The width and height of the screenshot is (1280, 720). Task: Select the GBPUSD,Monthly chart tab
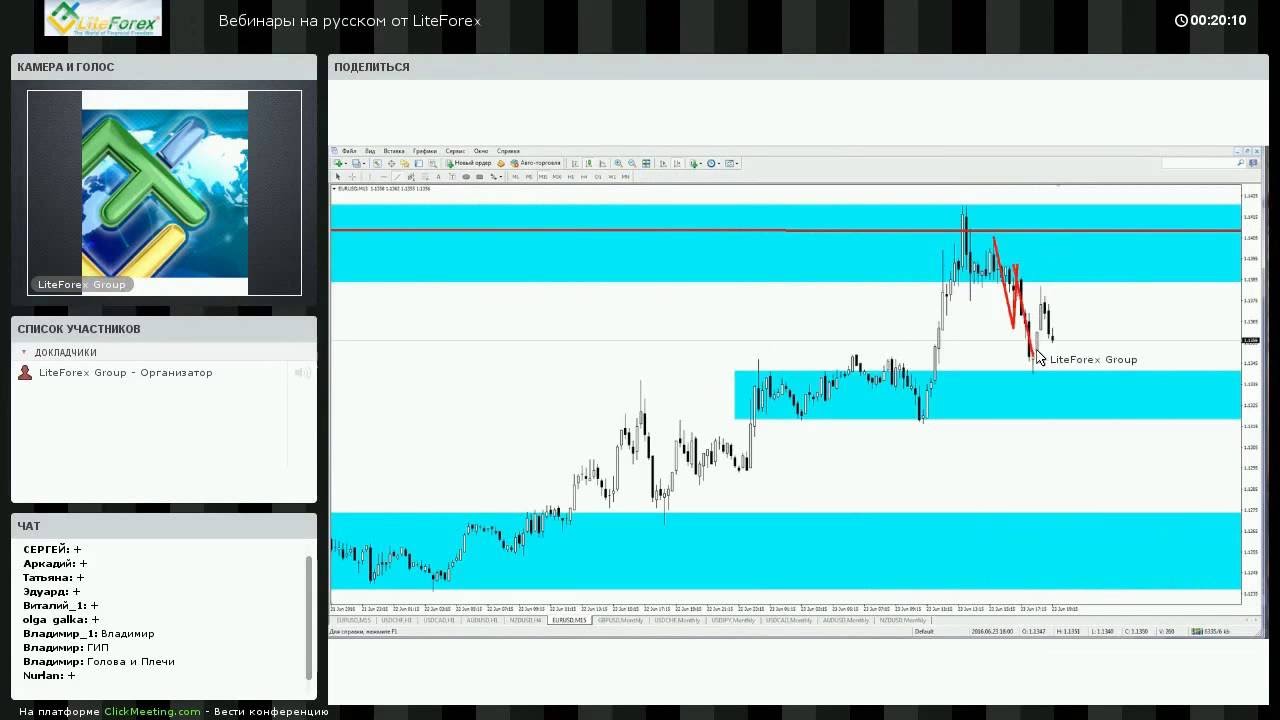pos(621,620)
